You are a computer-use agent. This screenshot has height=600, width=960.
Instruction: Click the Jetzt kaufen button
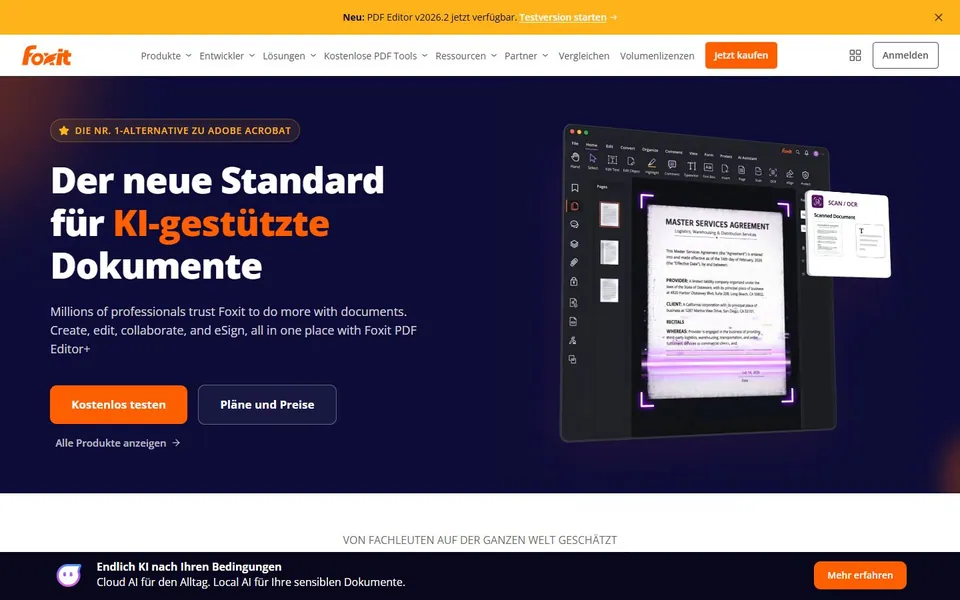point(741,55)
